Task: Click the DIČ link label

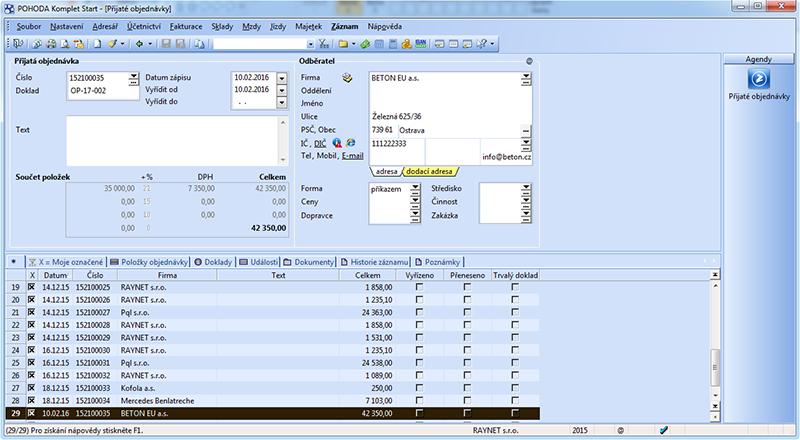Action: 320,144
